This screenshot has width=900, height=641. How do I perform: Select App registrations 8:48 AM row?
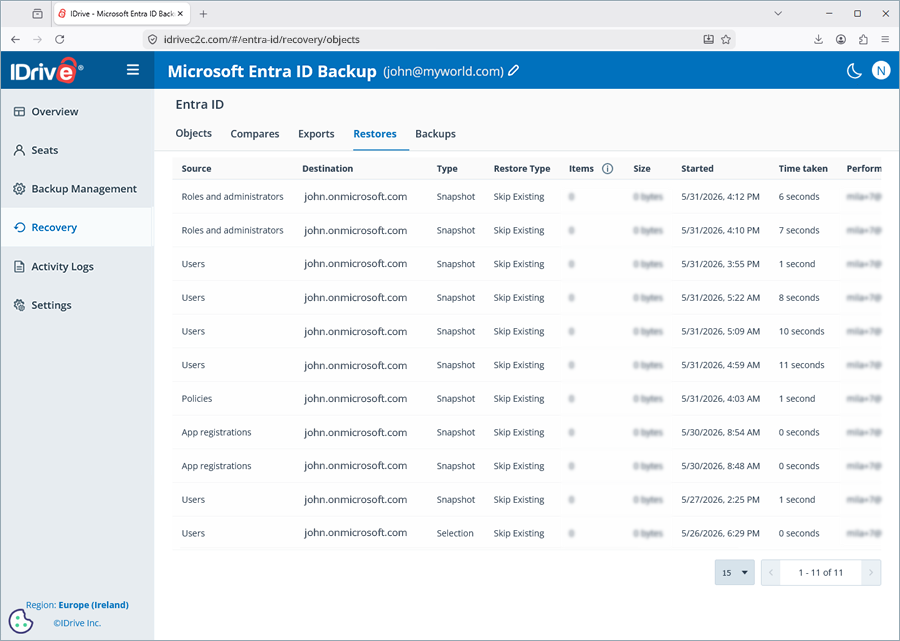(x=526, y=466)
